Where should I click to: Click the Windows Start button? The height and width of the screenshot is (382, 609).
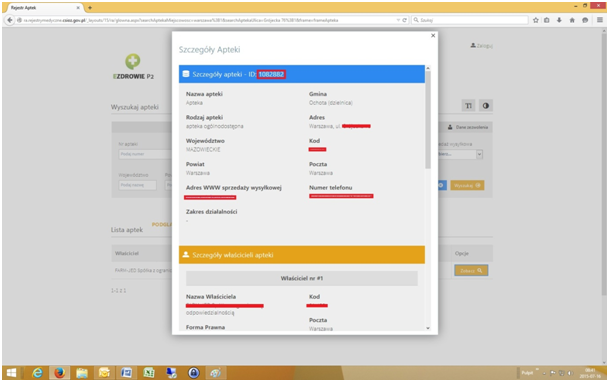click(x=11, y=373)
